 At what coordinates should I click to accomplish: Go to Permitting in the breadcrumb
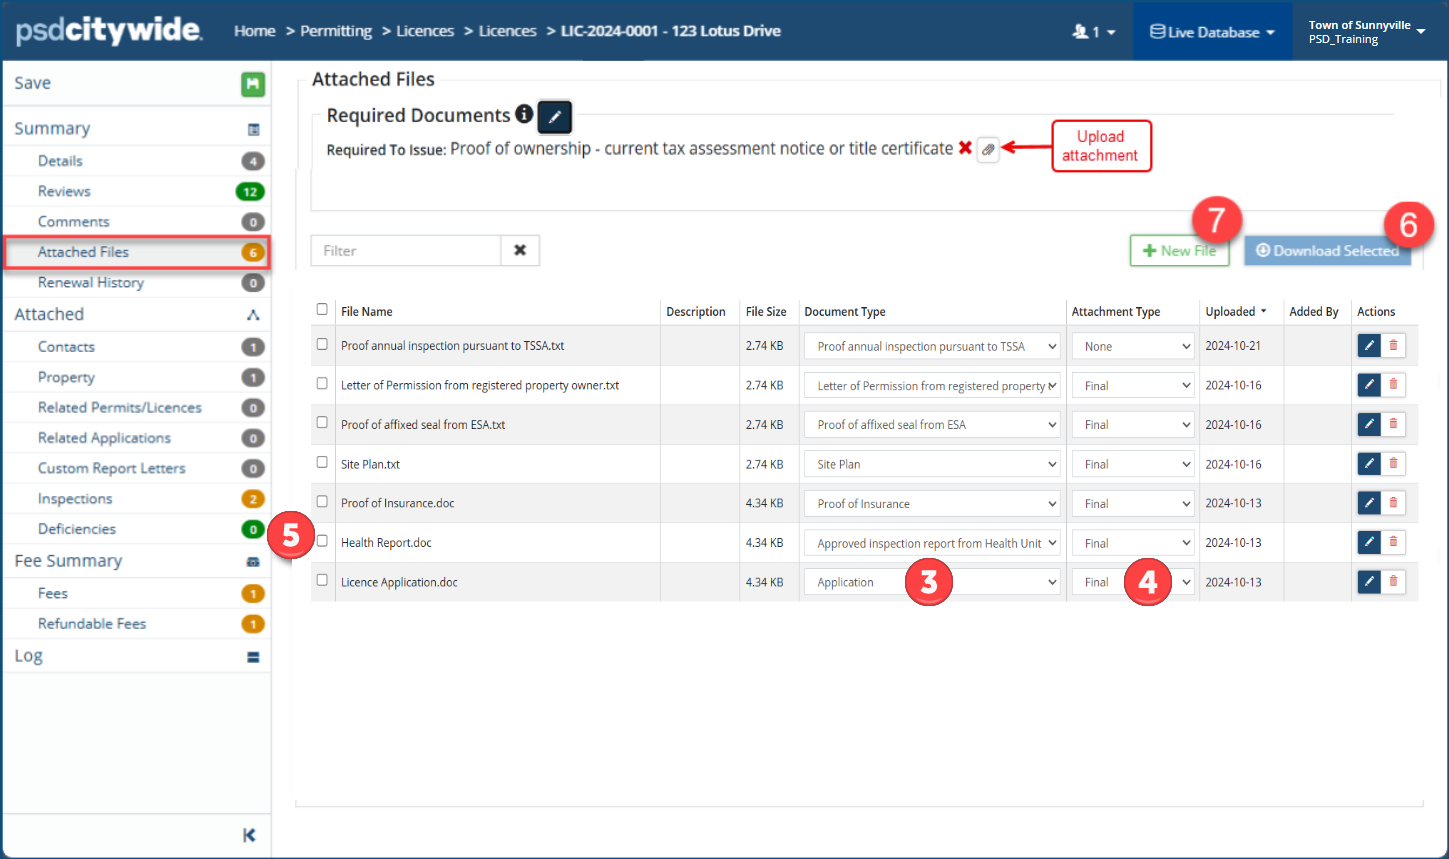[x=336, y=31]
